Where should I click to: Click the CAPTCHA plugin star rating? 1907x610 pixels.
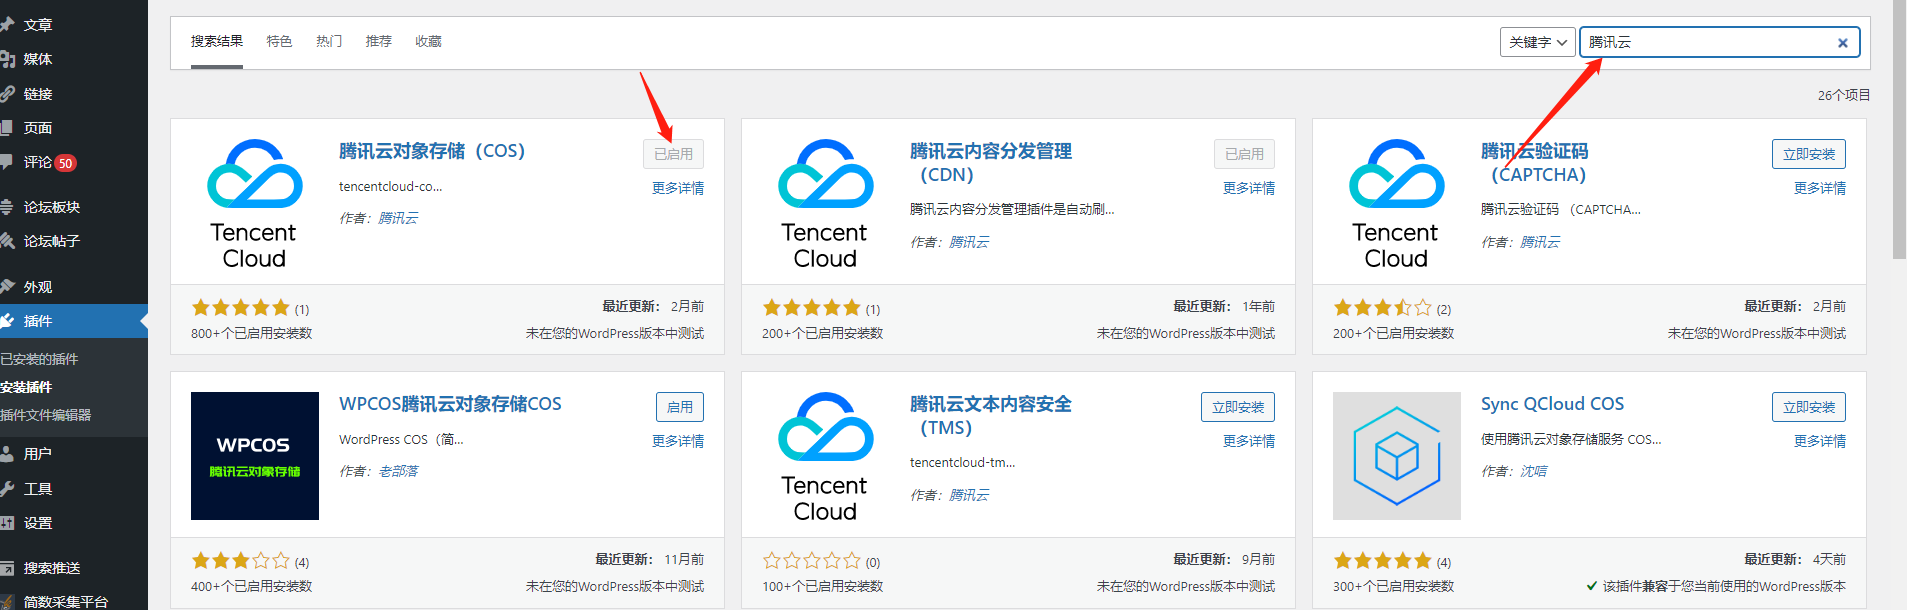tap(1382, 308)
